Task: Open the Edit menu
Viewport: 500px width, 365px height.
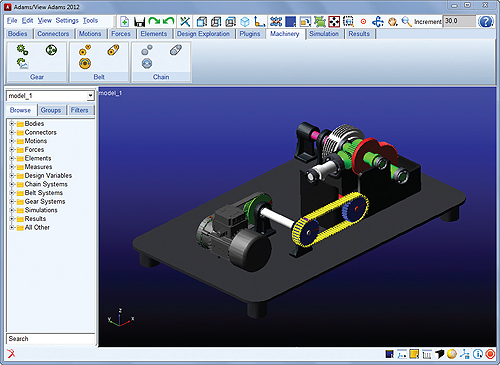Action: point(27,21)
